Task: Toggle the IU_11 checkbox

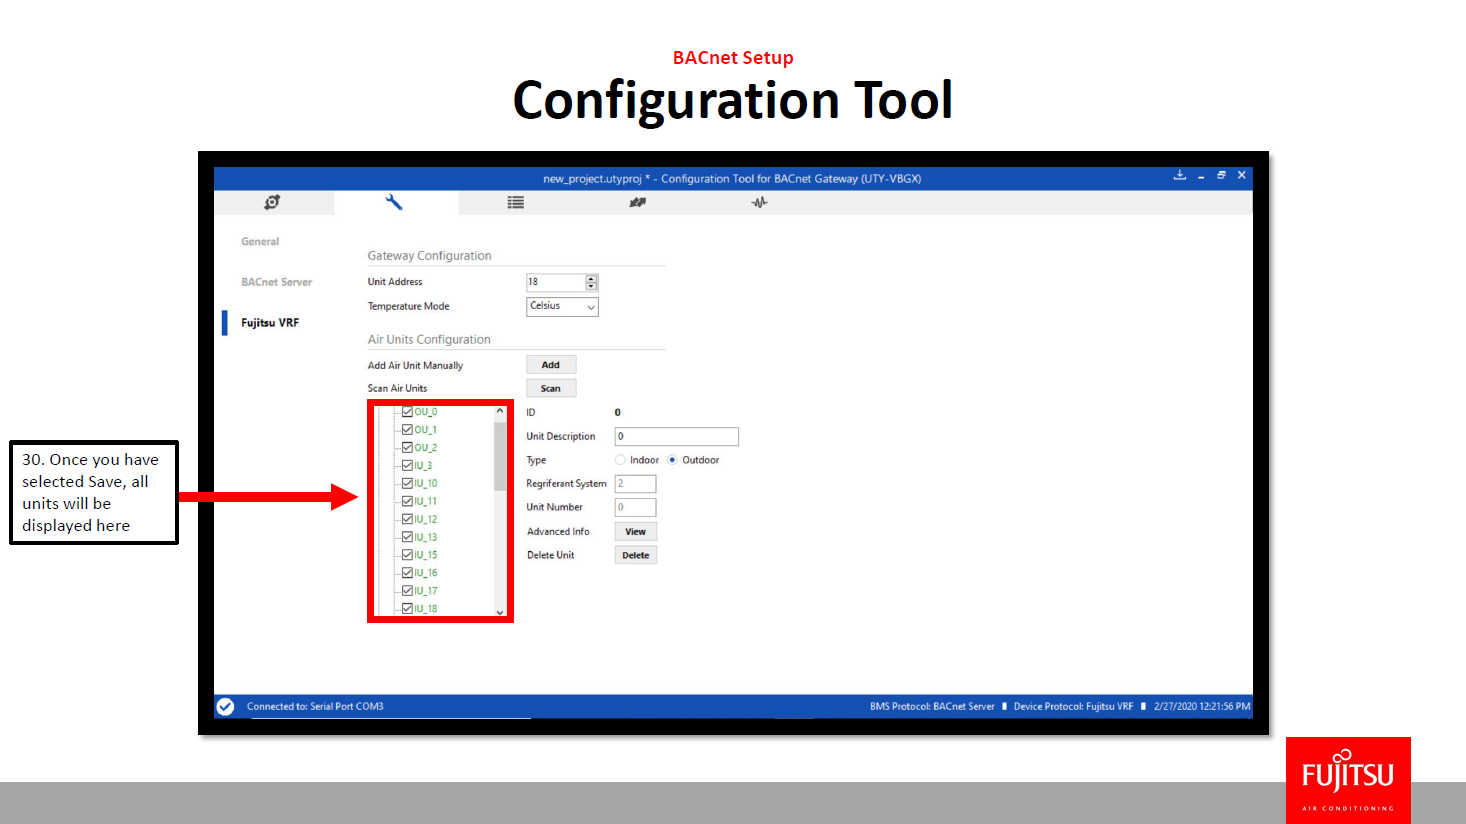Action: (x=407, y=501)
